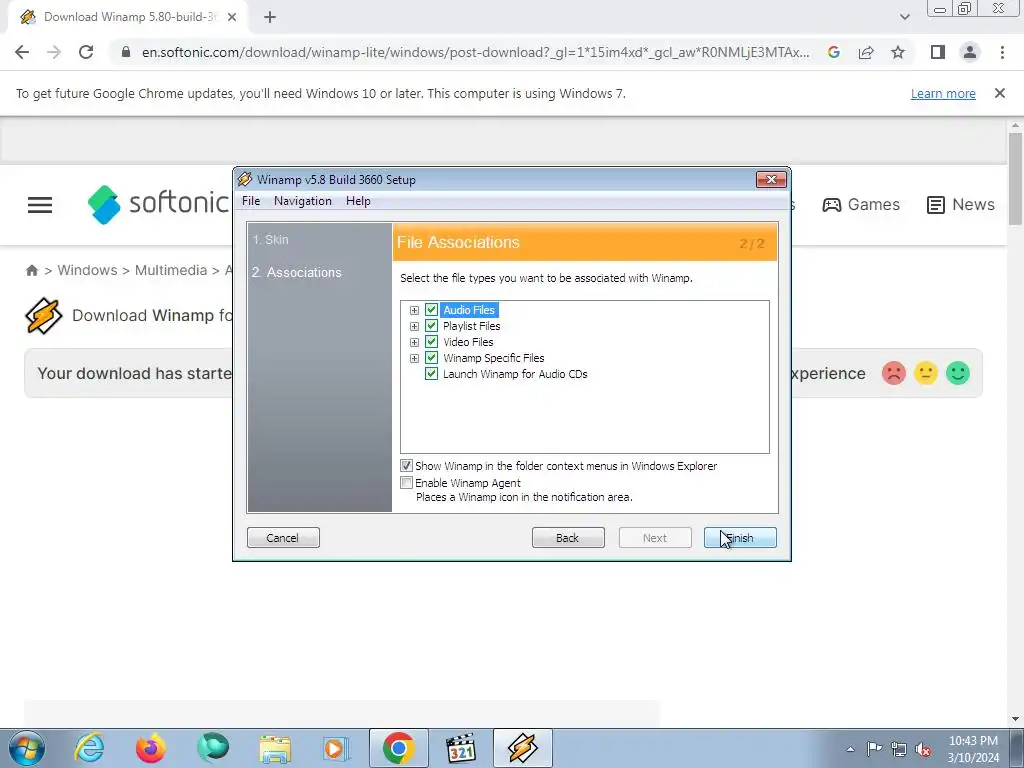This screenshot has height=768, width=1024.
Task: Open the Games section on Softonic
Action: 861,204
